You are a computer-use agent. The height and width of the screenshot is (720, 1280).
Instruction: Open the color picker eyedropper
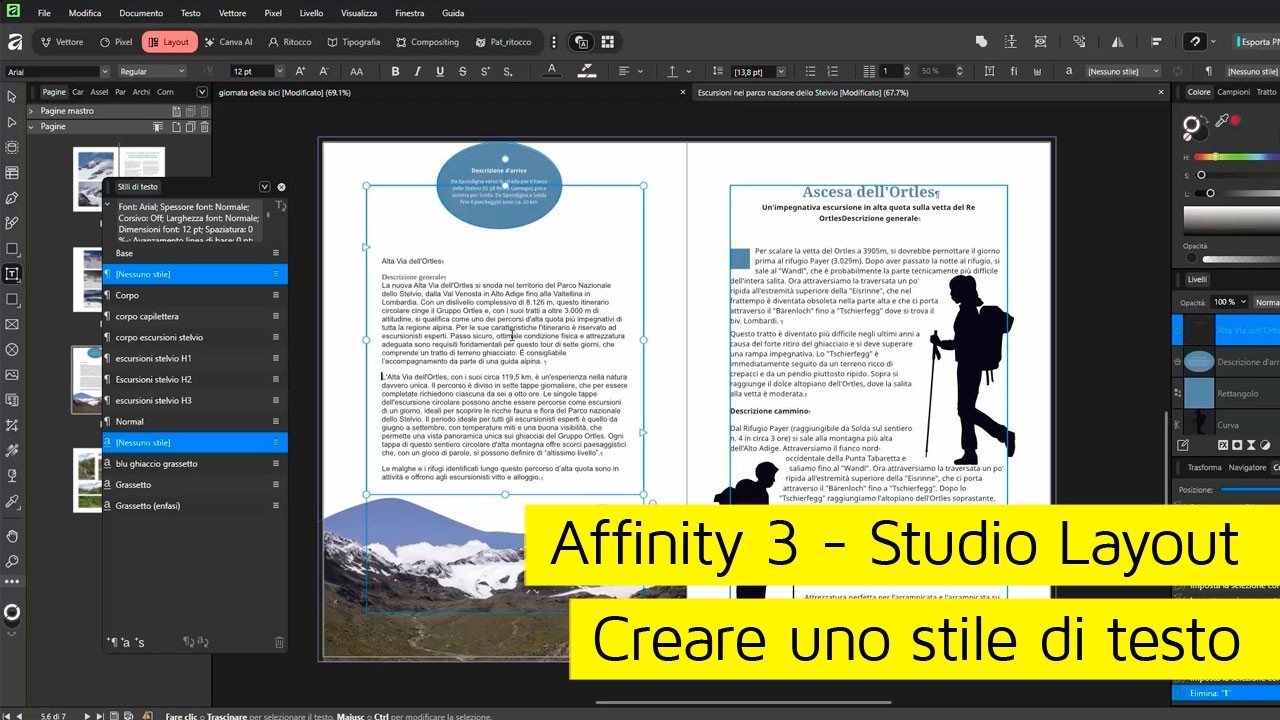[1222, 121]
